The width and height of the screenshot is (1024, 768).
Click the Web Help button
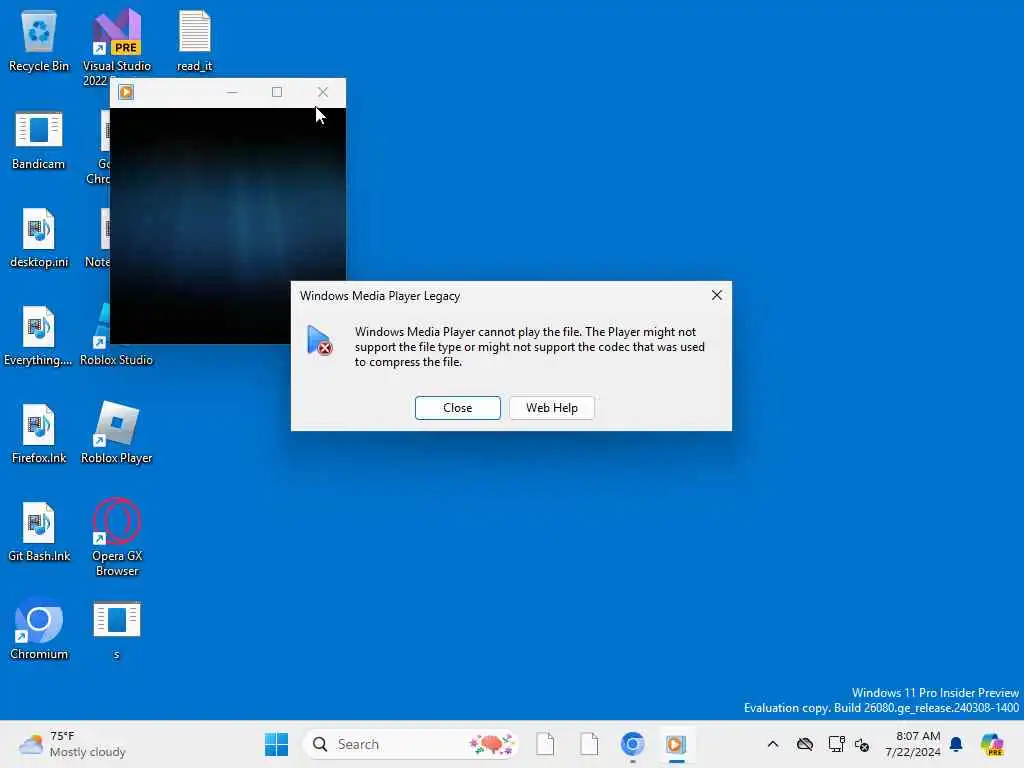coord(552,408)
